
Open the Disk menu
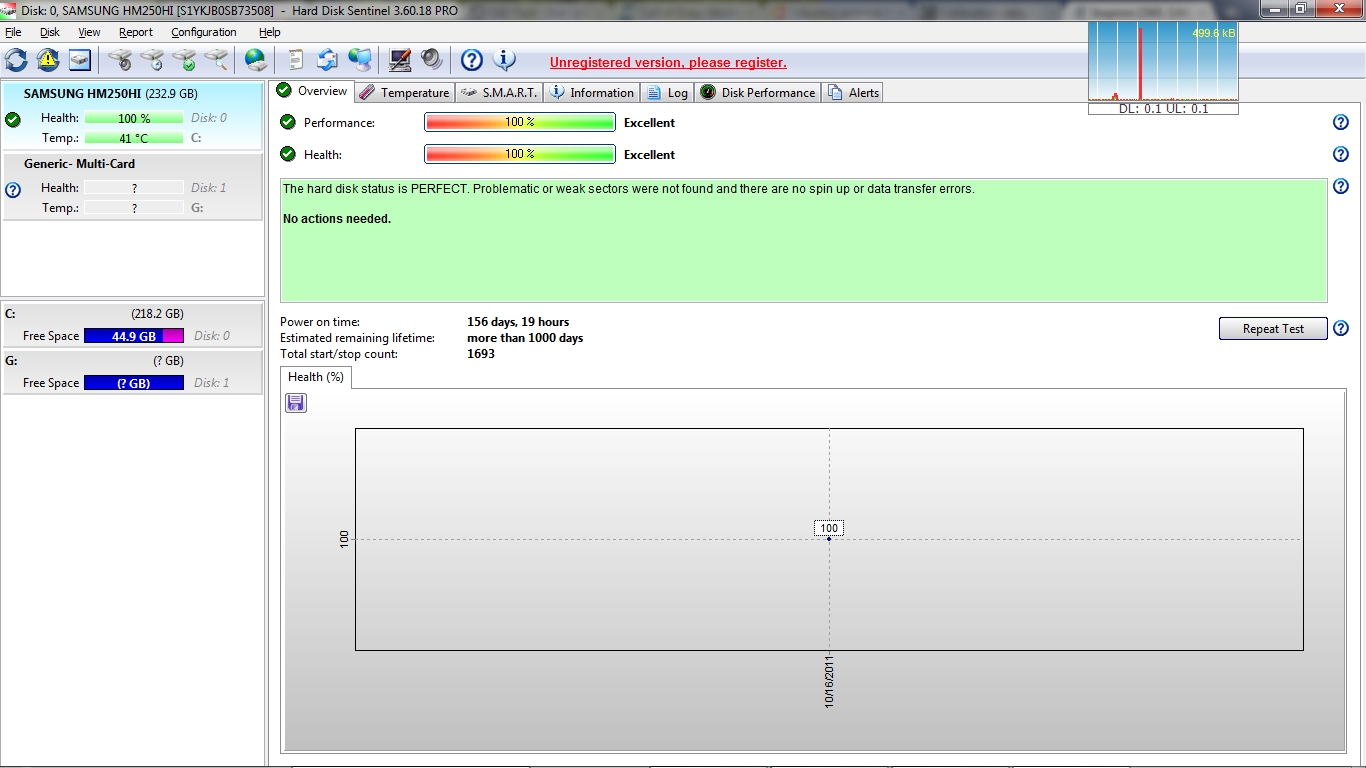point(50,32)
